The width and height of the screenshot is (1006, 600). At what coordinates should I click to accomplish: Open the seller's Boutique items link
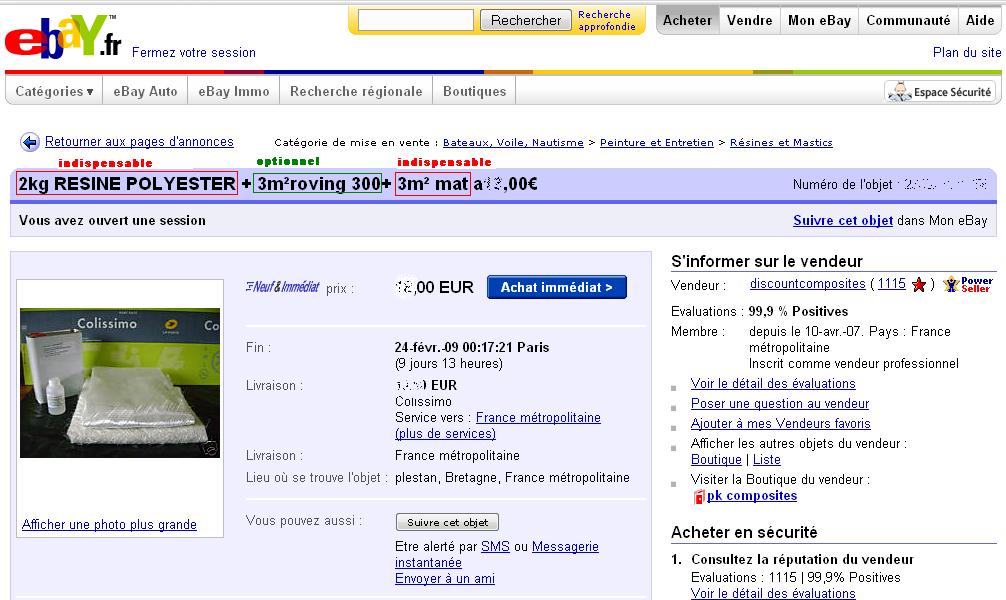716,459
